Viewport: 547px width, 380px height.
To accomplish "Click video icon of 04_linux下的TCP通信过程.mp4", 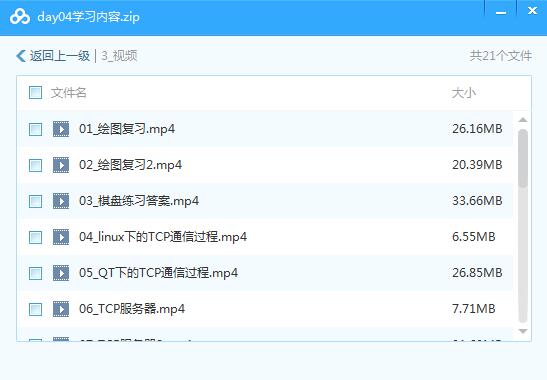I will (61, 237).
